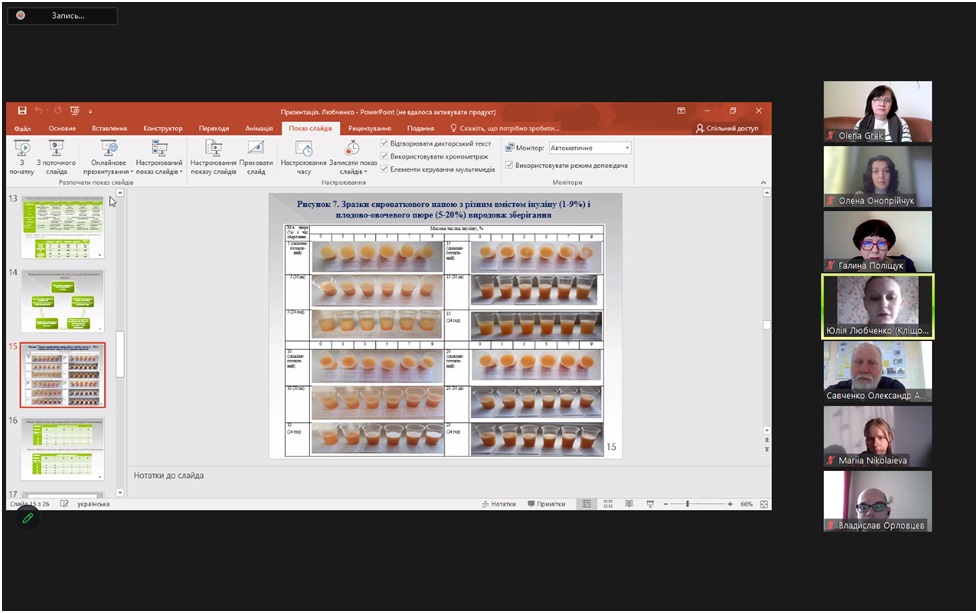Screen dimensions: 978x613
Task: Select slide 15 thumbnail
Action: pos(62,375)
